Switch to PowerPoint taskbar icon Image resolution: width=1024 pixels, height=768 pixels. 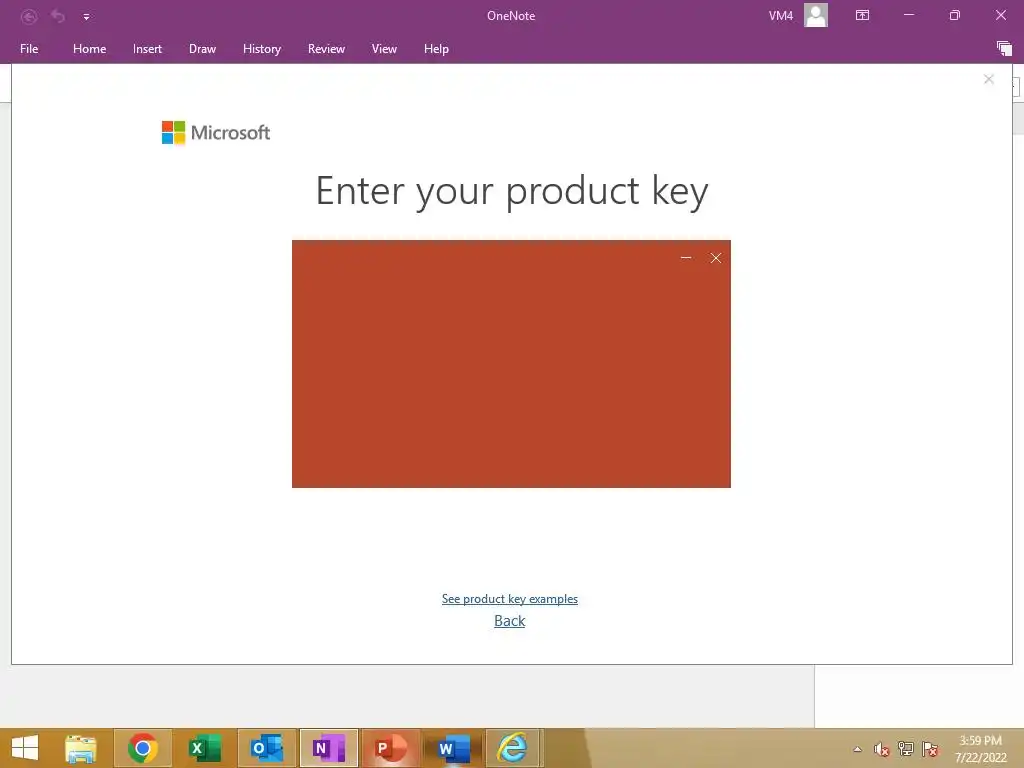[x=391, y=748]
